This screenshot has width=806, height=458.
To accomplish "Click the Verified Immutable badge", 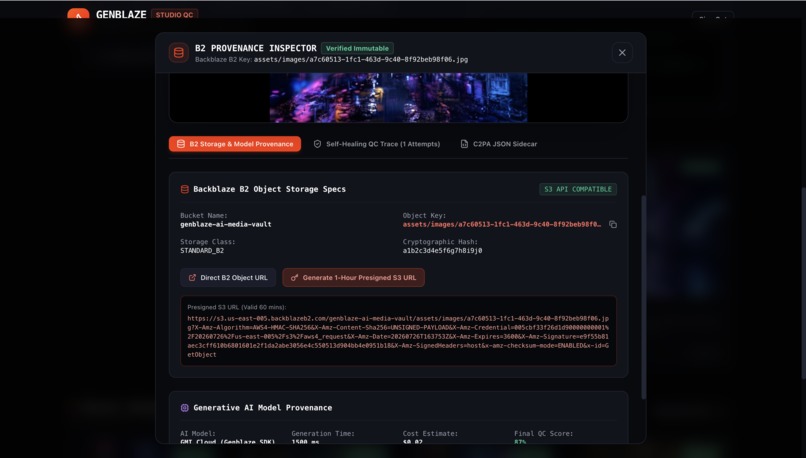I will [357, 48].
